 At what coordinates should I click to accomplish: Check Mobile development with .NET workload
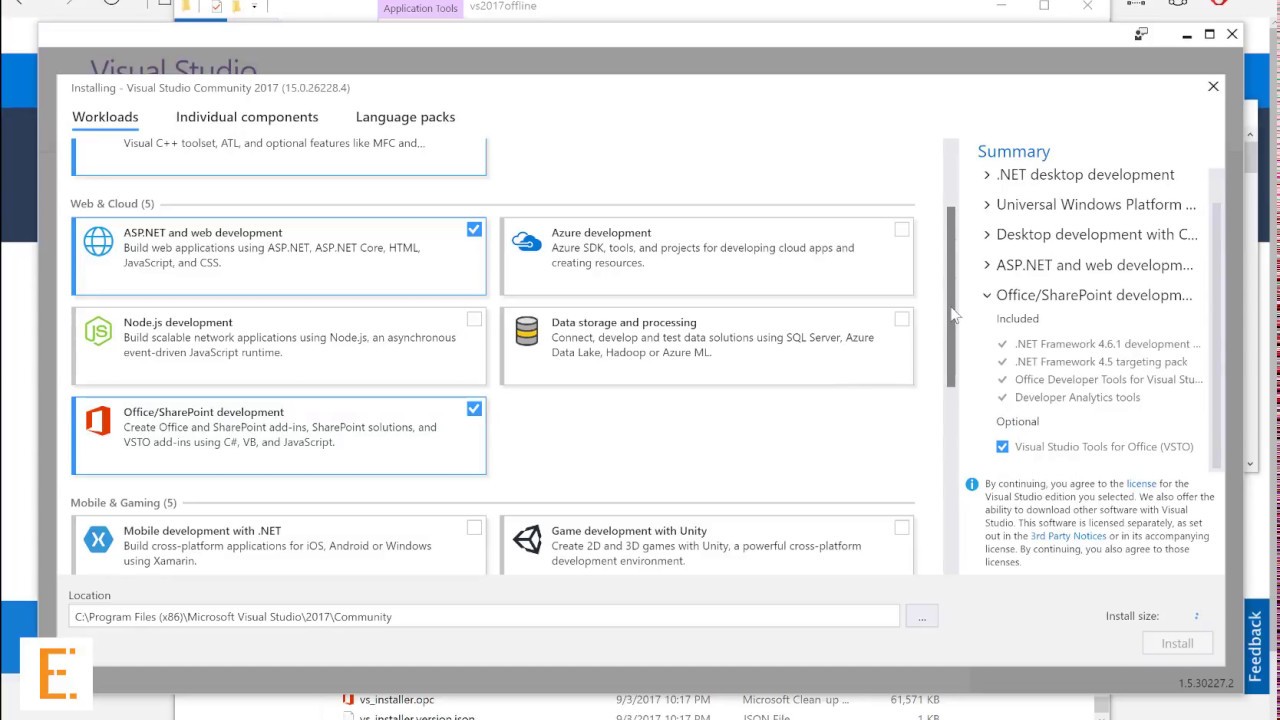coord(474,527)
